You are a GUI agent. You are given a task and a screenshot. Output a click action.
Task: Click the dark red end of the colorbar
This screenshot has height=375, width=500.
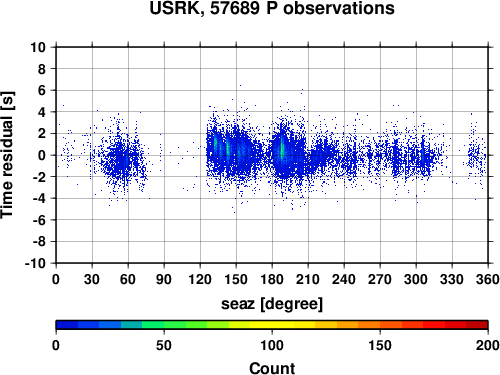477,325
